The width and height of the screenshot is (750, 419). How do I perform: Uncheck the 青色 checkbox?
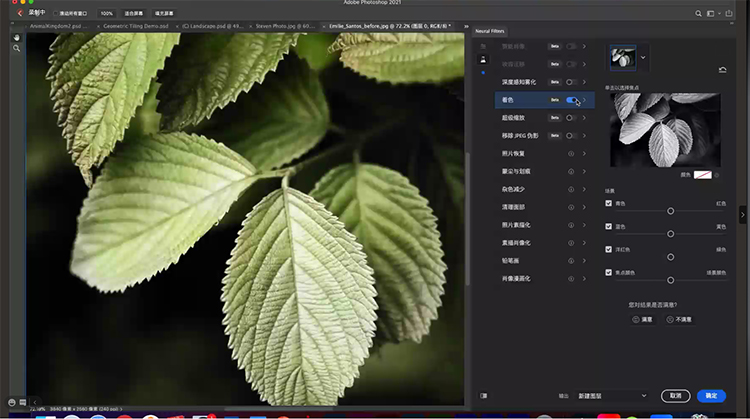pyautogui.click(x=608, y=203)
